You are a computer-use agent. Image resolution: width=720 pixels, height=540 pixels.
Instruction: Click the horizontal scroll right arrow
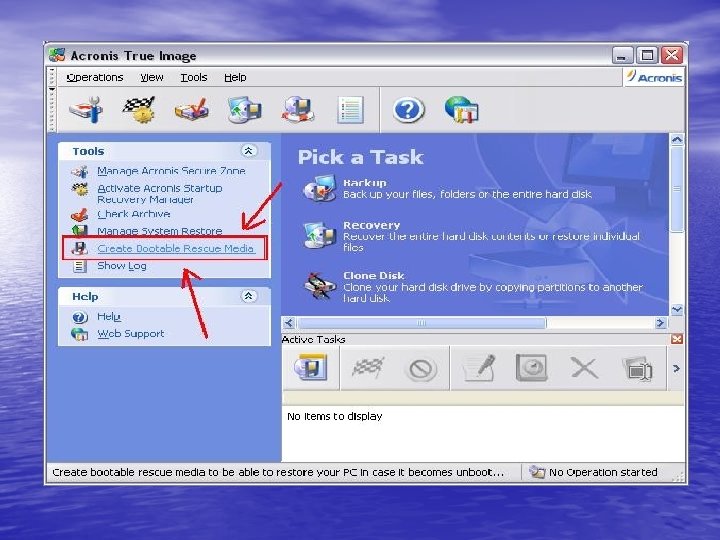[660, 323]
